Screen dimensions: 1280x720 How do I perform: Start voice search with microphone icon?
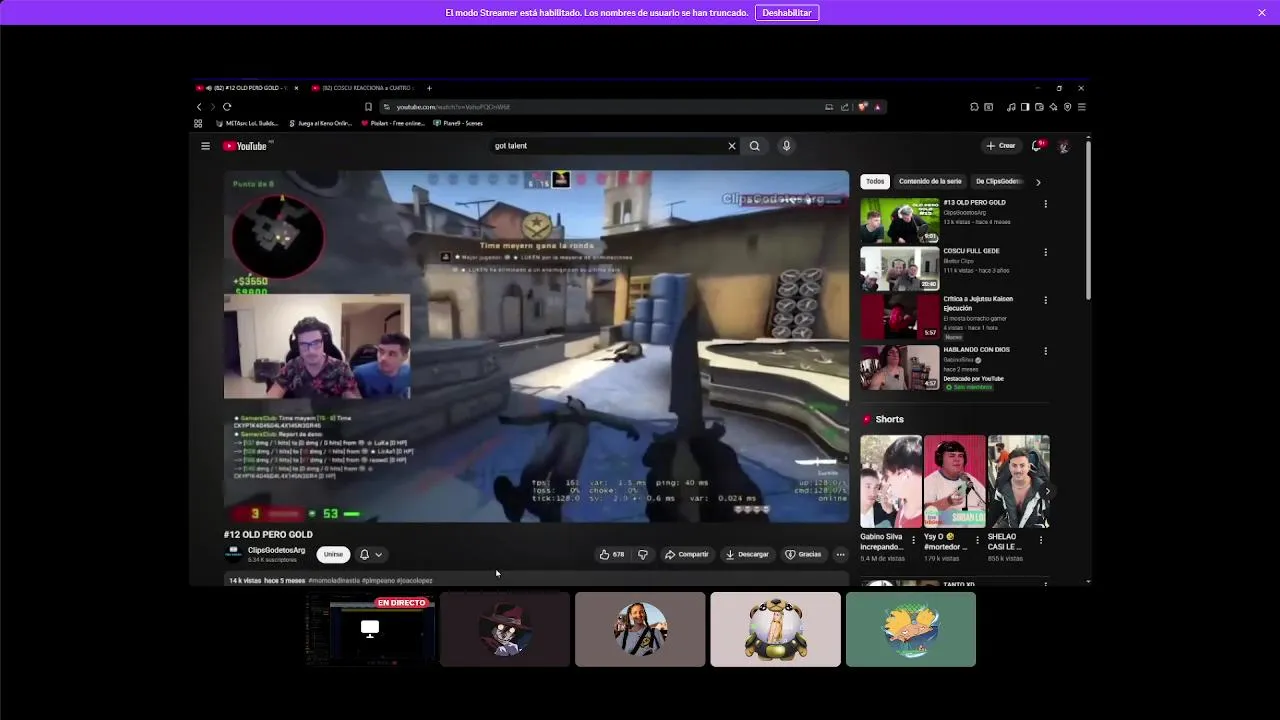coord(786,146)
